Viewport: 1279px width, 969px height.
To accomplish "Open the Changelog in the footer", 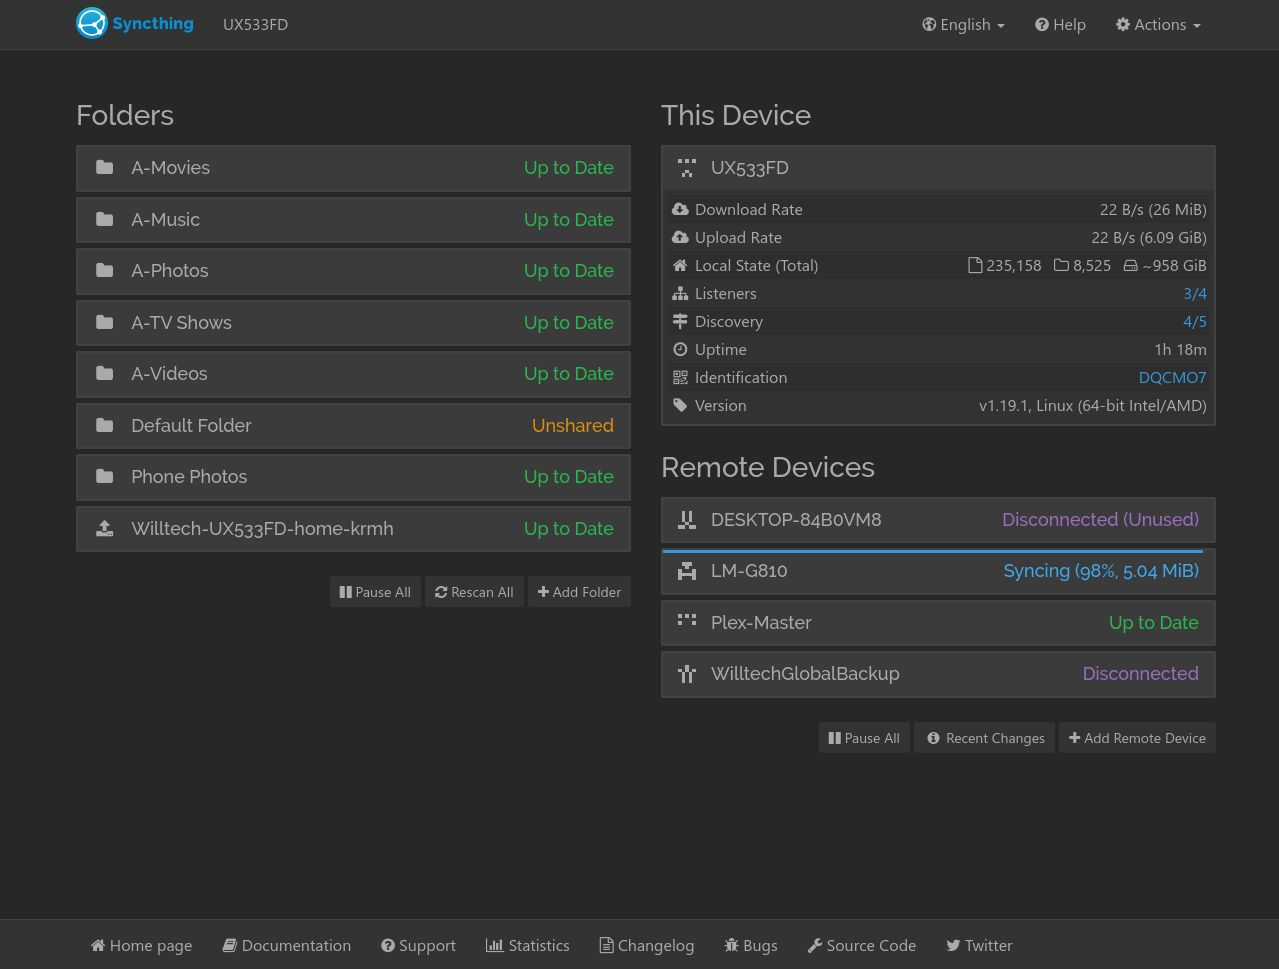I will tap(646, 944).
